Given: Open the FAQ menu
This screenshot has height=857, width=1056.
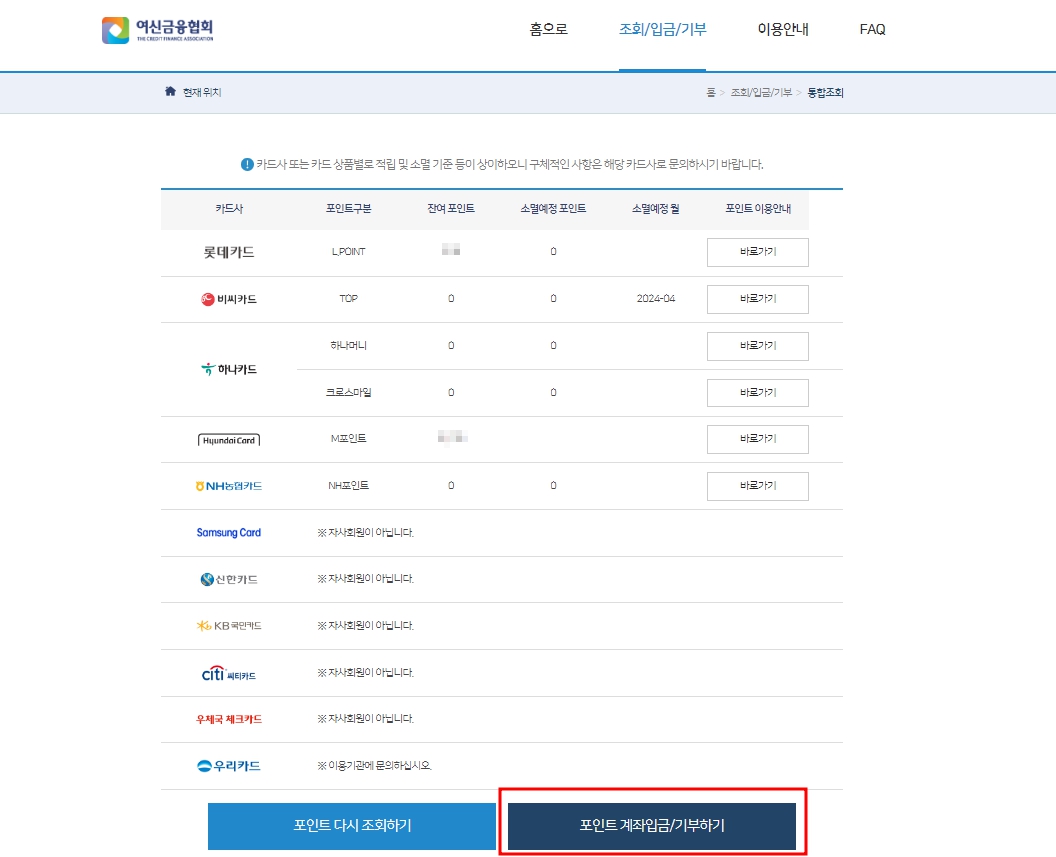Looking at the screenshot, I should click(873, 30).
